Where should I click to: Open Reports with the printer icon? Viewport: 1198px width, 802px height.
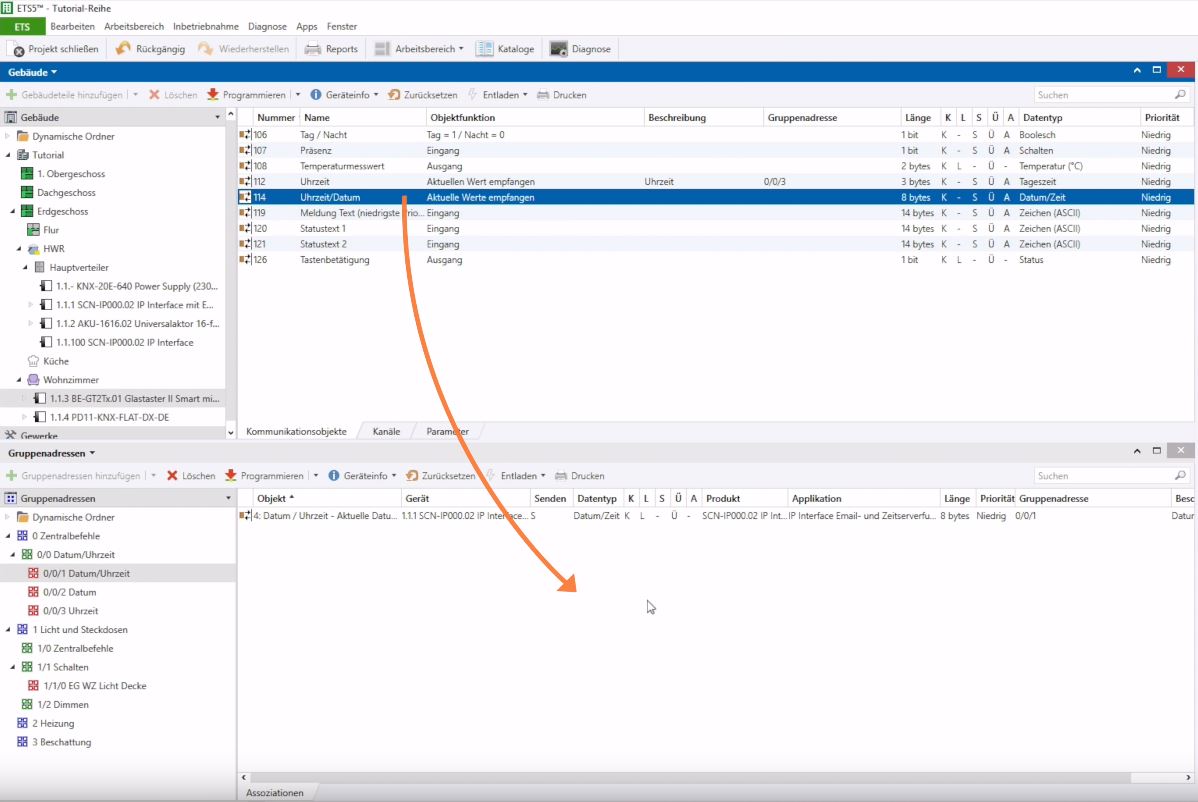tap(312, 49)
